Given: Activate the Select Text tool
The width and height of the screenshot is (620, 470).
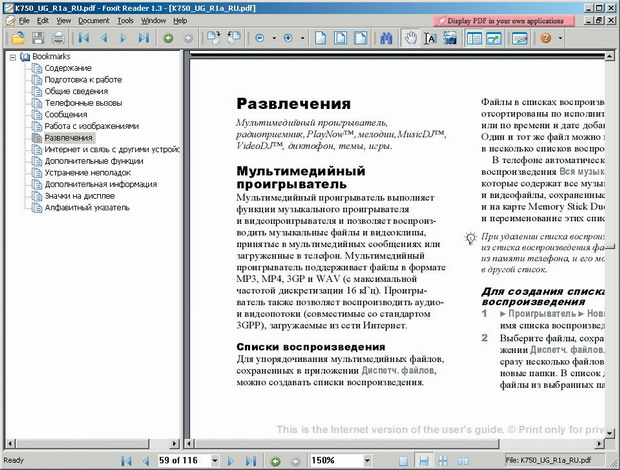Looking at the screenshot, I should 430,38.
